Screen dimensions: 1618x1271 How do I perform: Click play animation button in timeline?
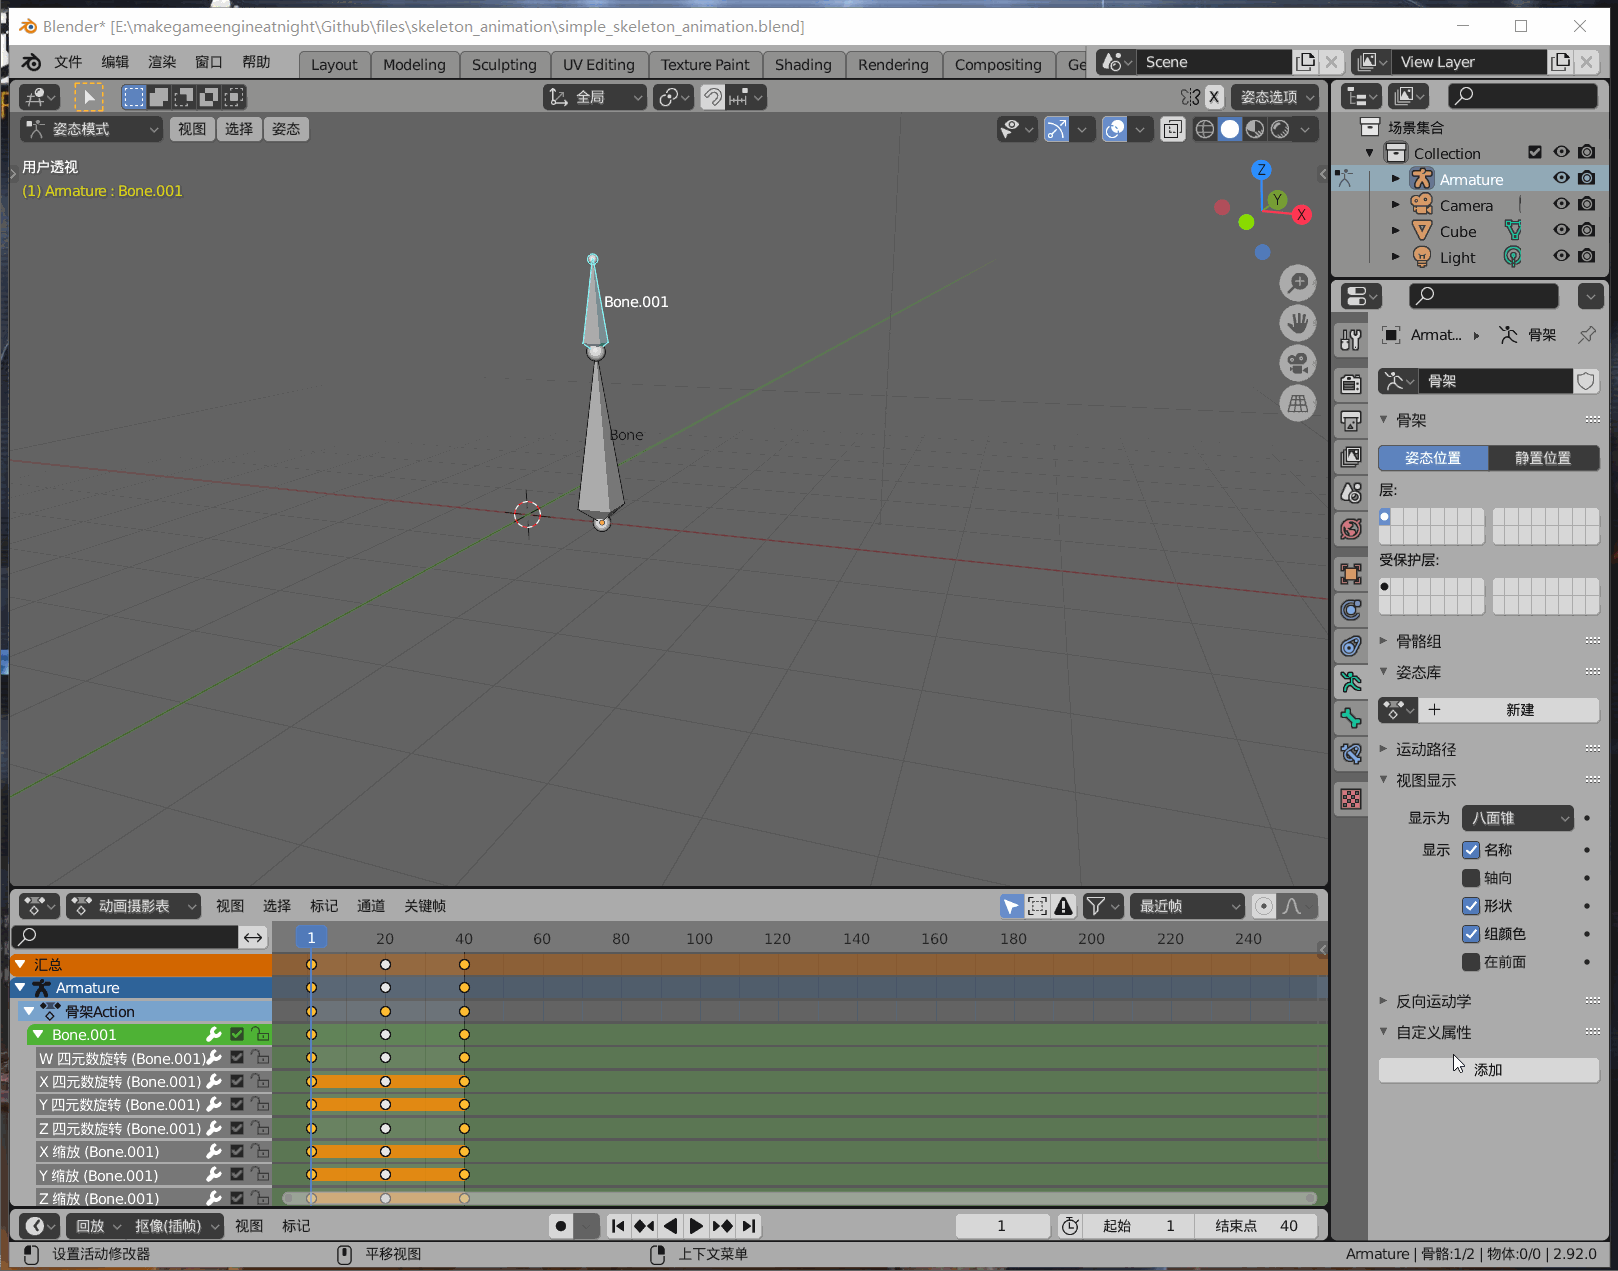(x=696, y=1226)
